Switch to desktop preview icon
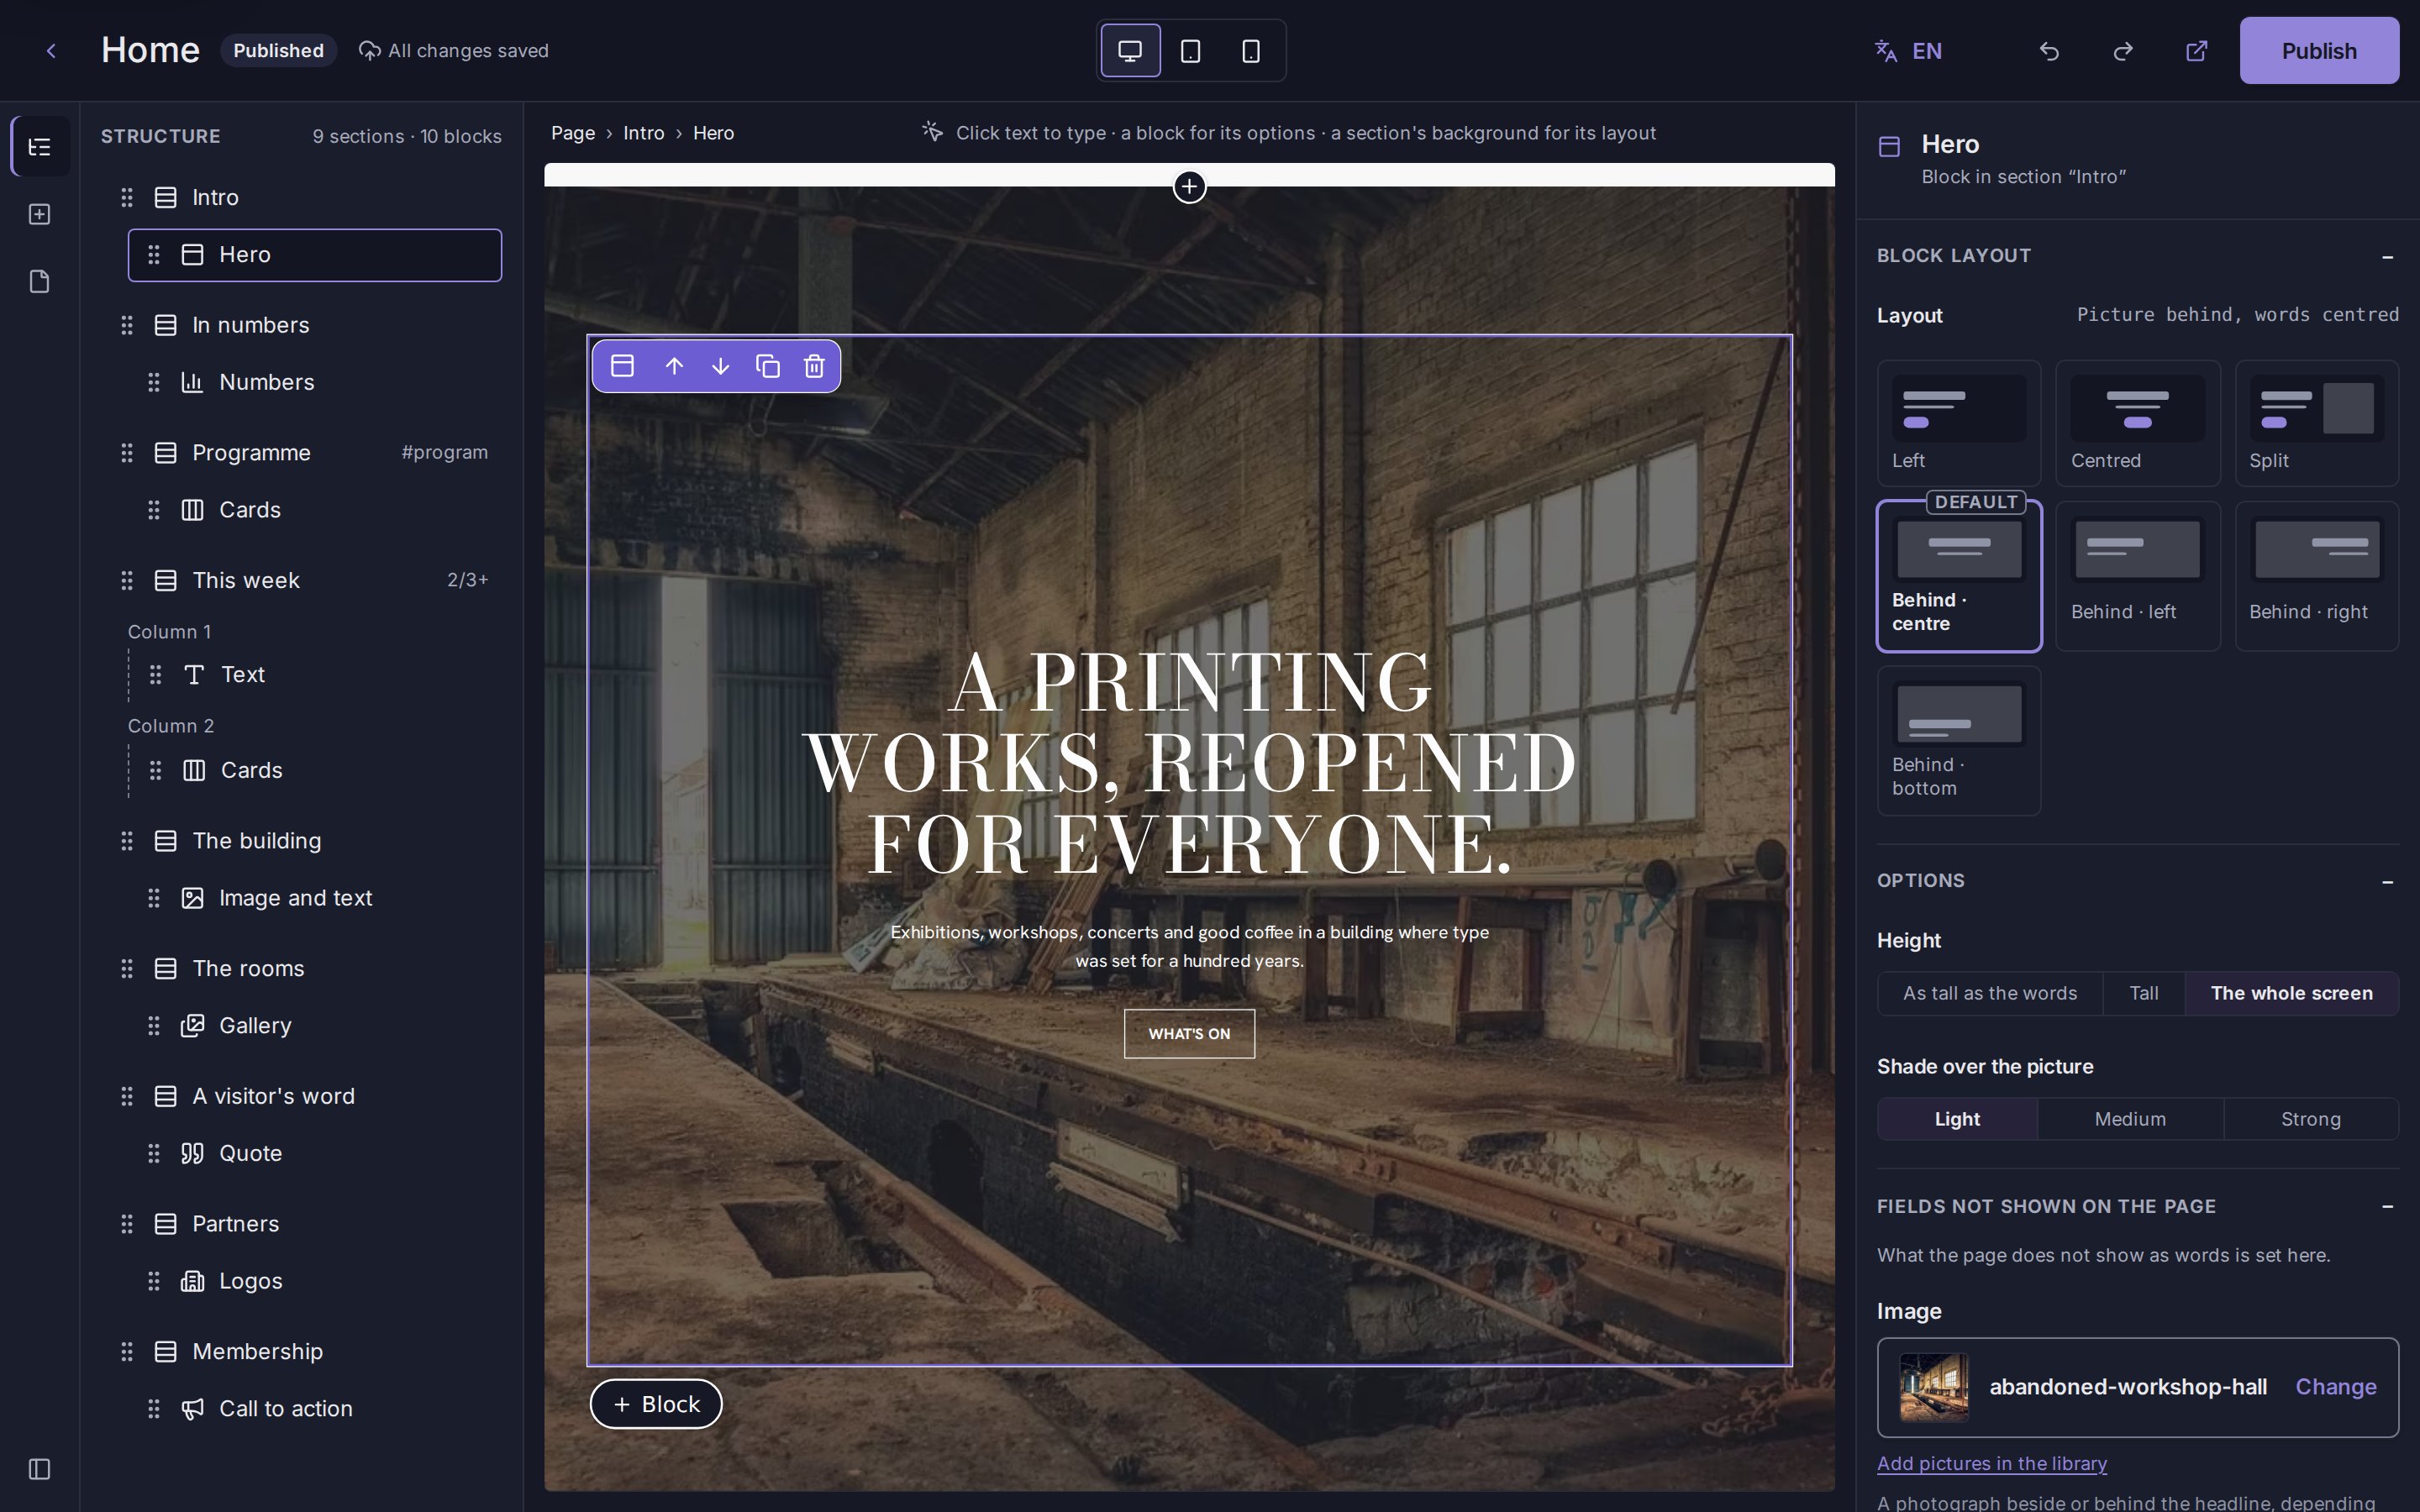The image size is (2420, 1512). [1130, 51]
